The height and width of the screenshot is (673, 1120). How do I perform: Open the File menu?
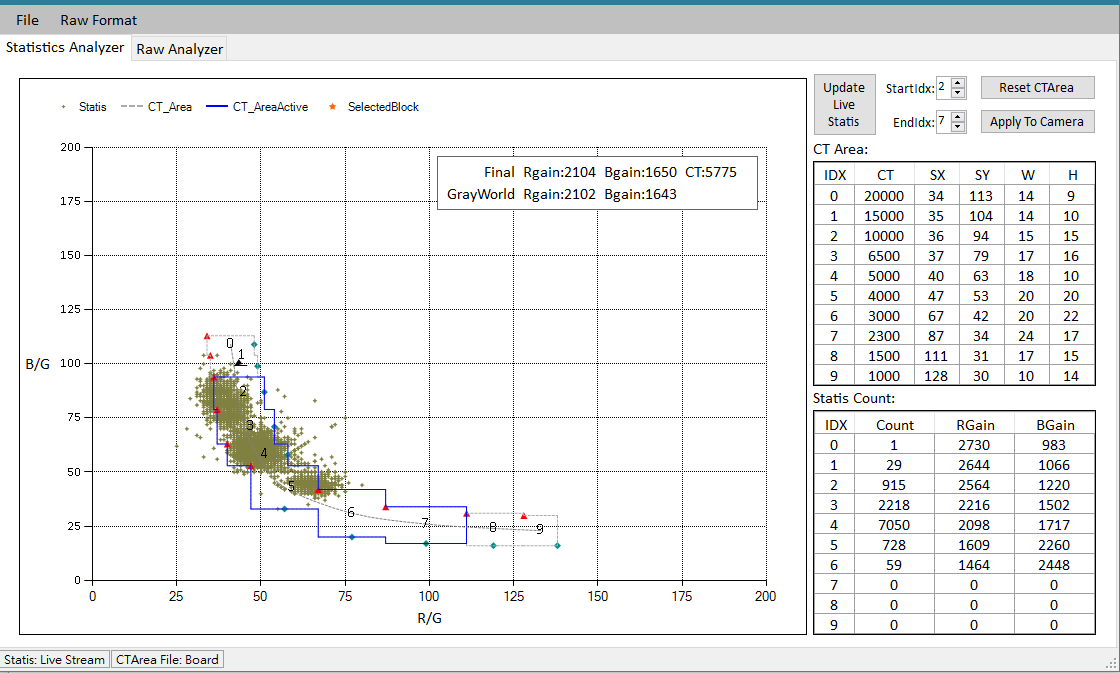coord(27,20)
